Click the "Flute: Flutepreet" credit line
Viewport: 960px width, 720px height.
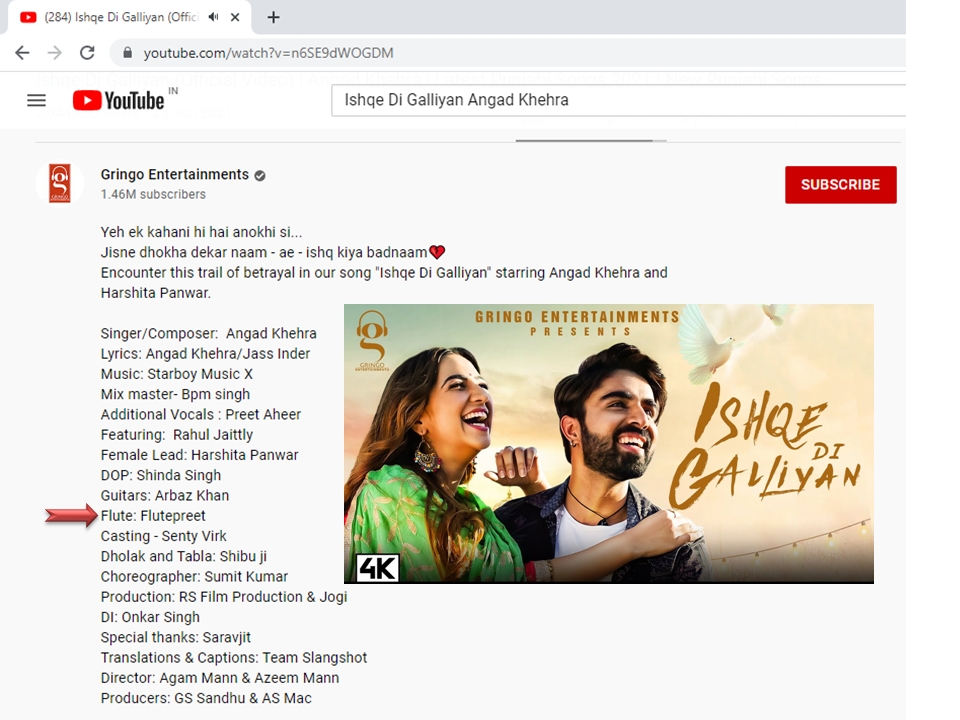tap(153, 516)
